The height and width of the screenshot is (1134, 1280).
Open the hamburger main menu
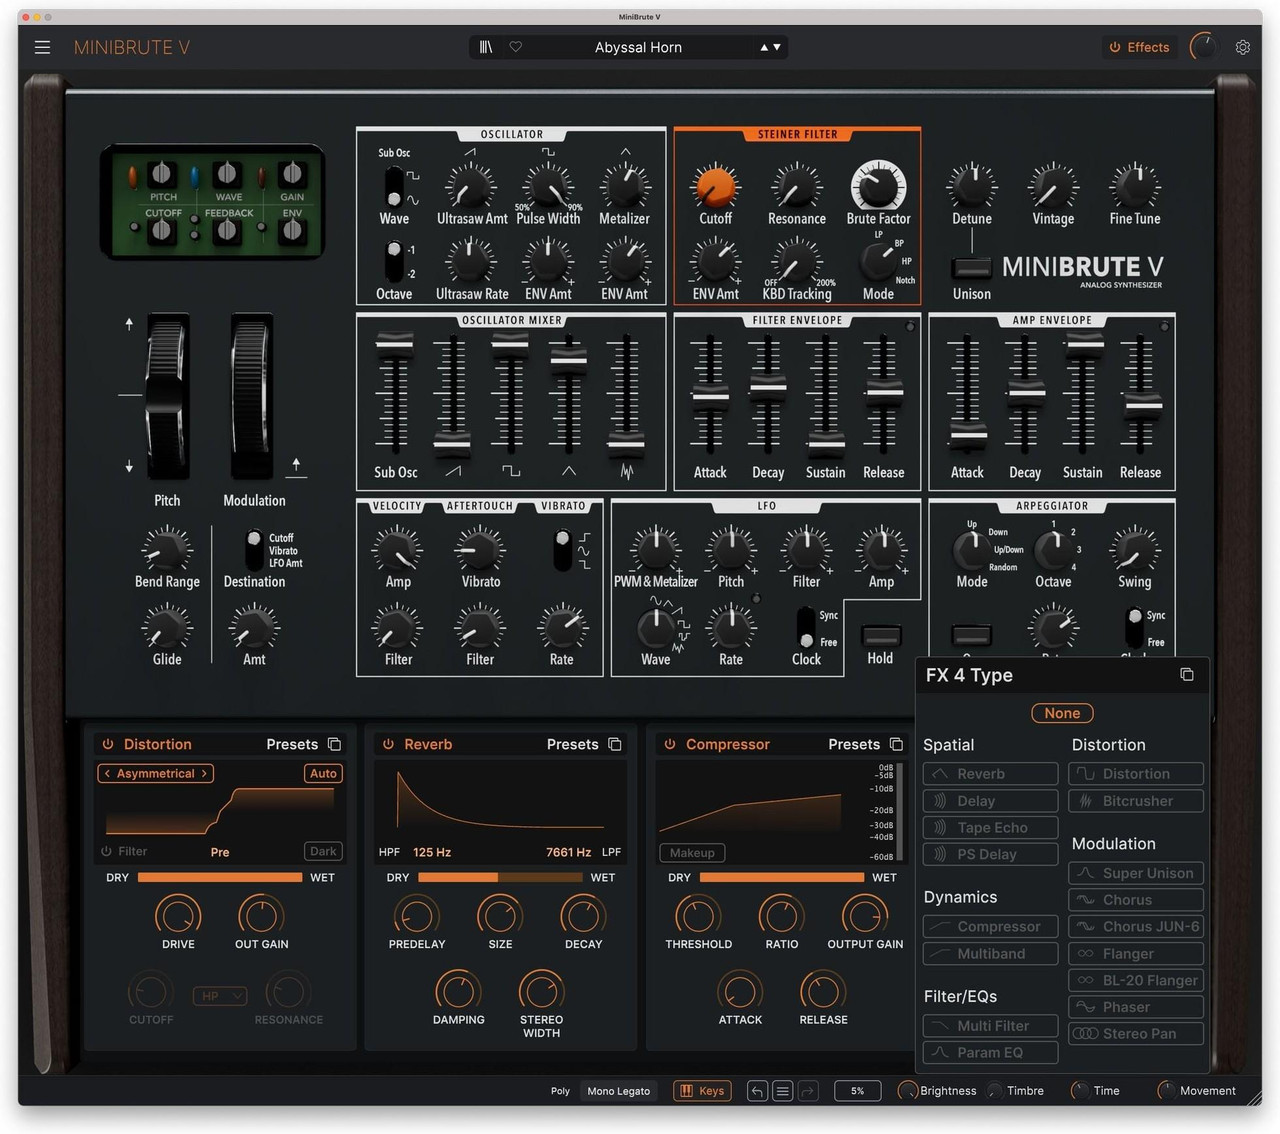(42, 47)
